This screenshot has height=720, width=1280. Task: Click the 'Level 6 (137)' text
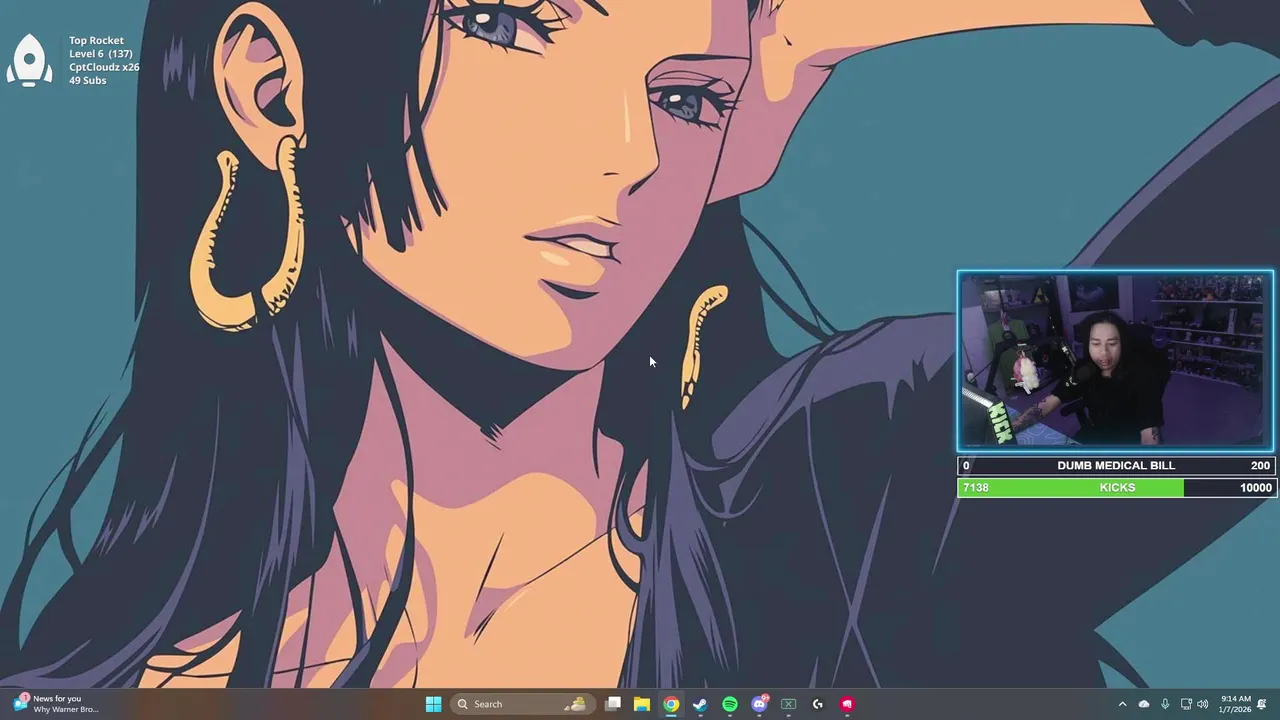tap(101, 54)
